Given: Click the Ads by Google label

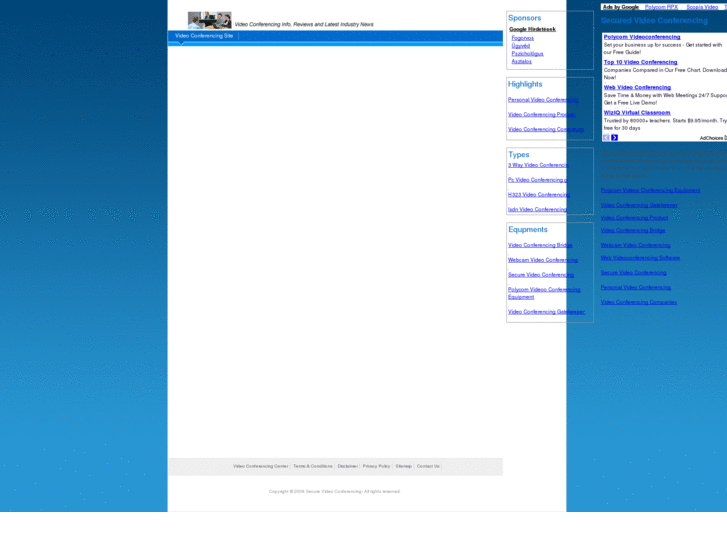Looking at the screenshot, I should pyautogui.click(x=621, y=7).
